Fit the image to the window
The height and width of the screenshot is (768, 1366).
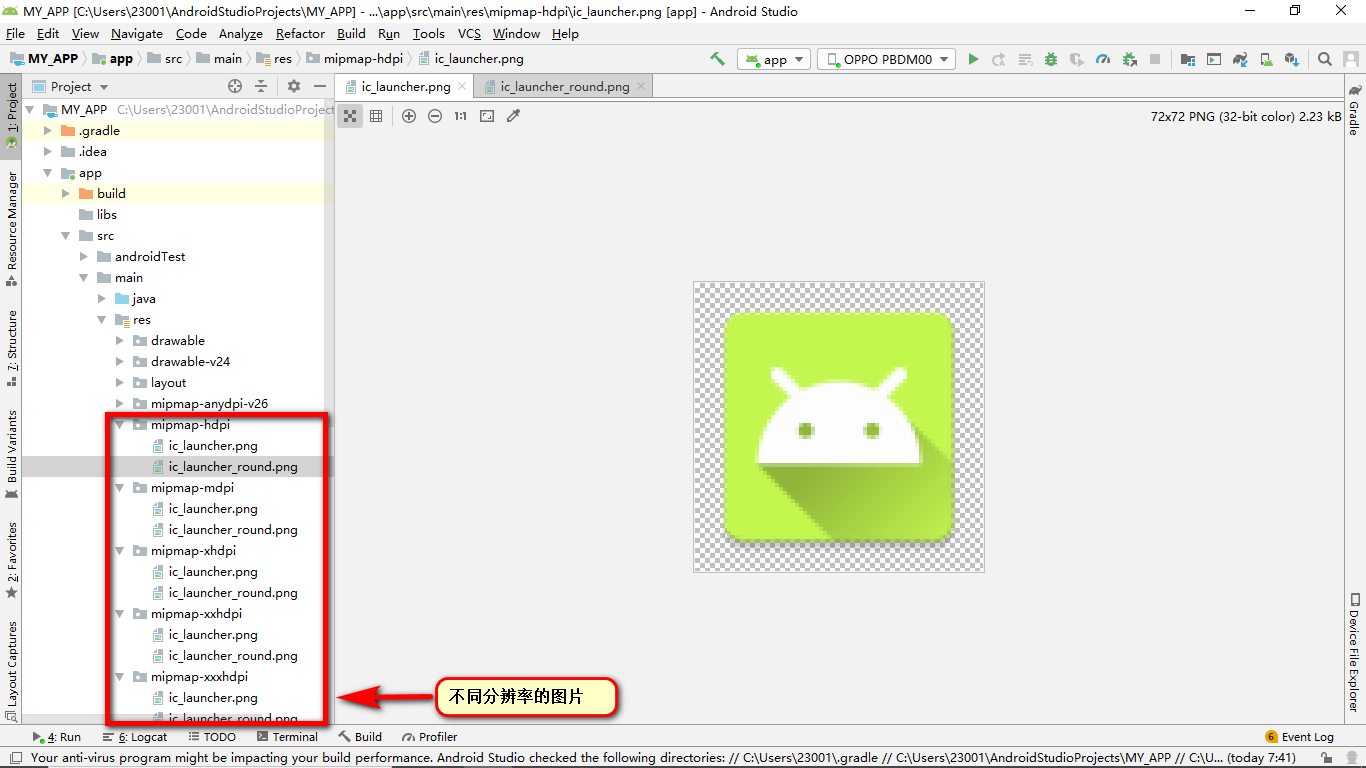(486, 115)
